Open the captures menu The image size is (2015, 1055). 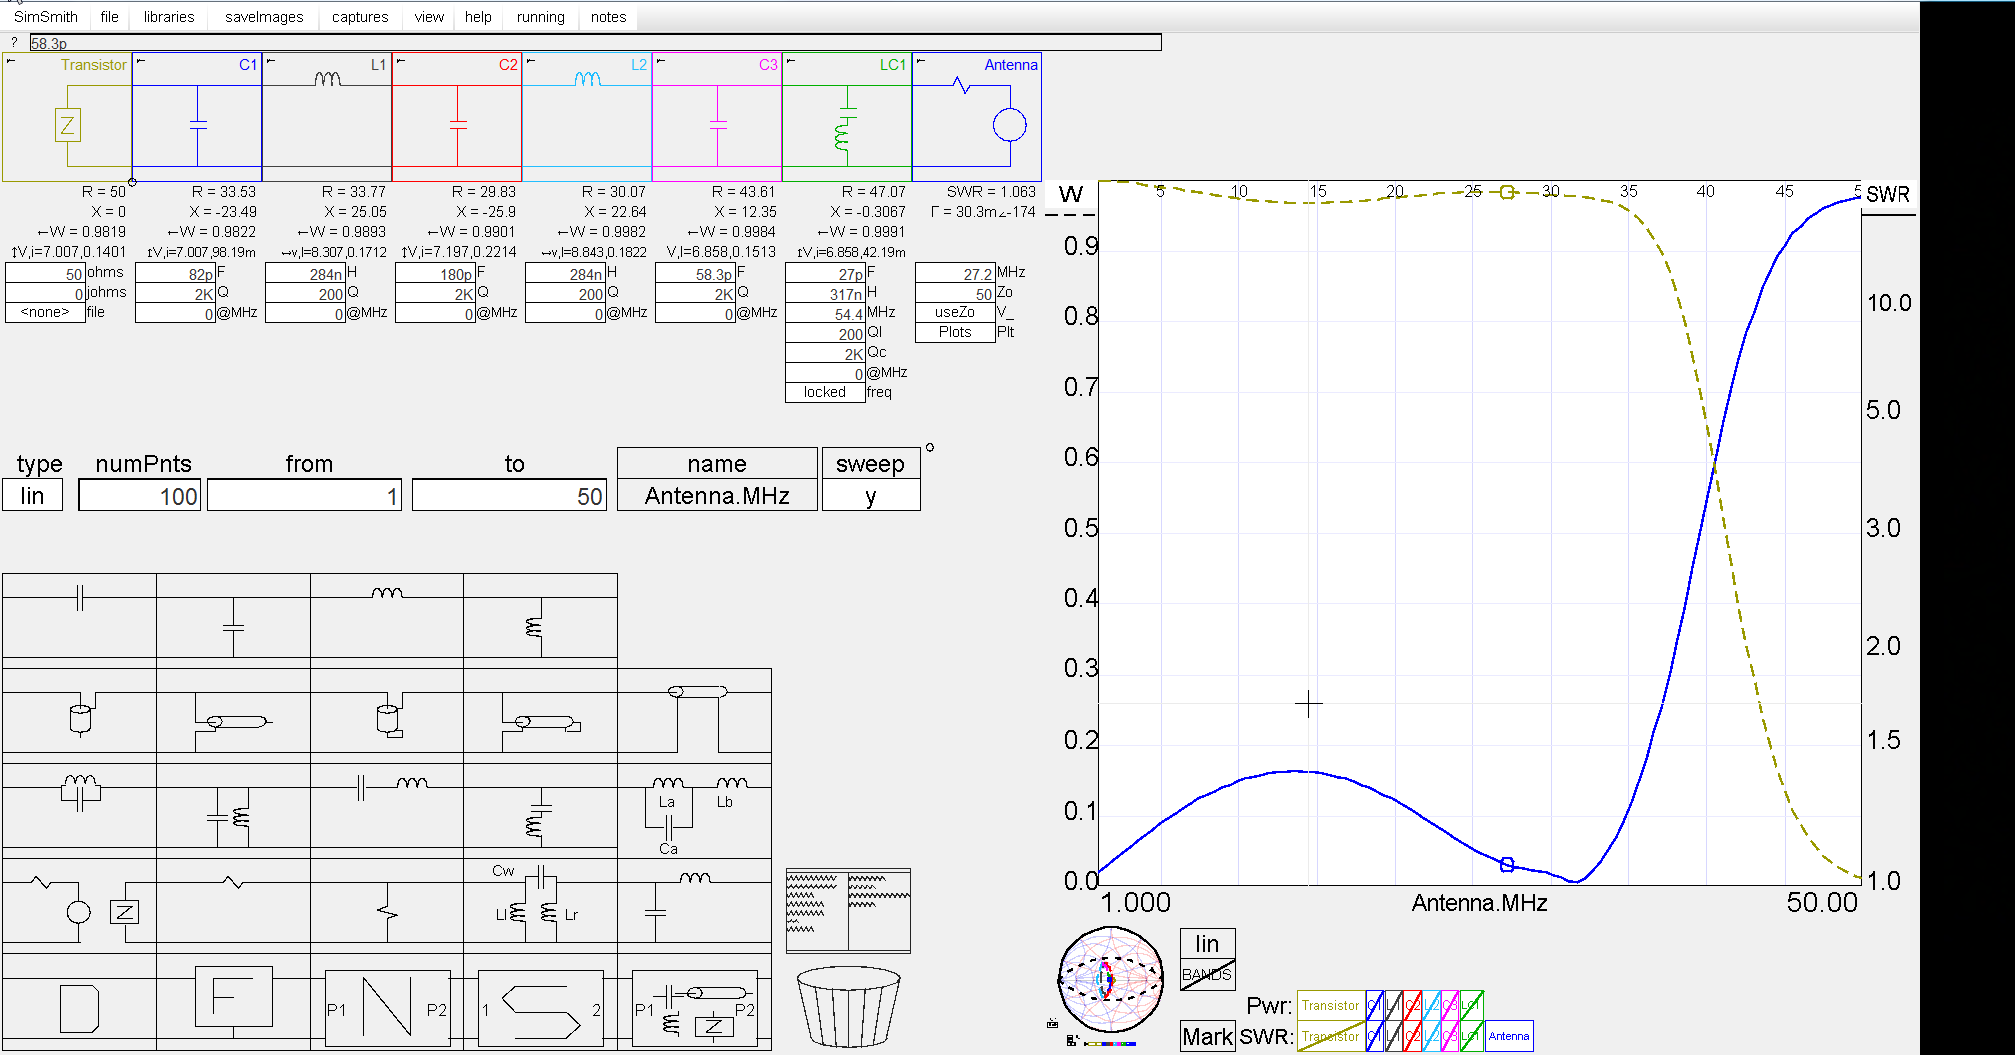[x=360, y=17]
